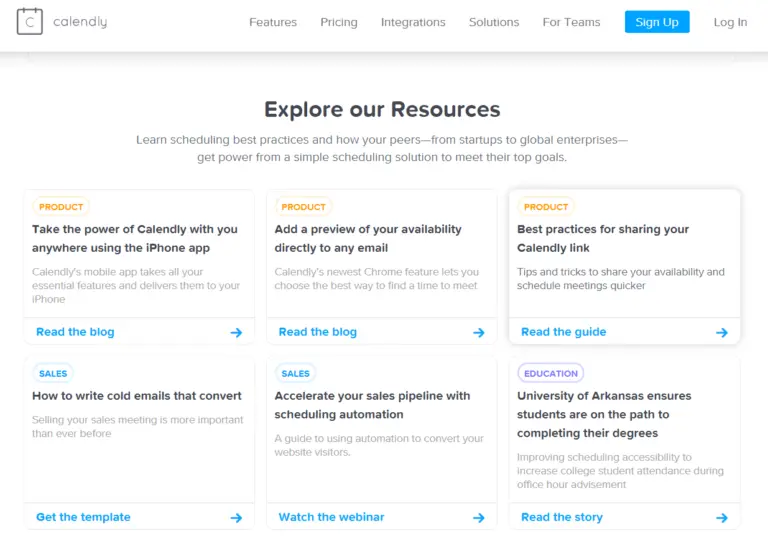Click the arrow beside Read the story

pos(721,518)
